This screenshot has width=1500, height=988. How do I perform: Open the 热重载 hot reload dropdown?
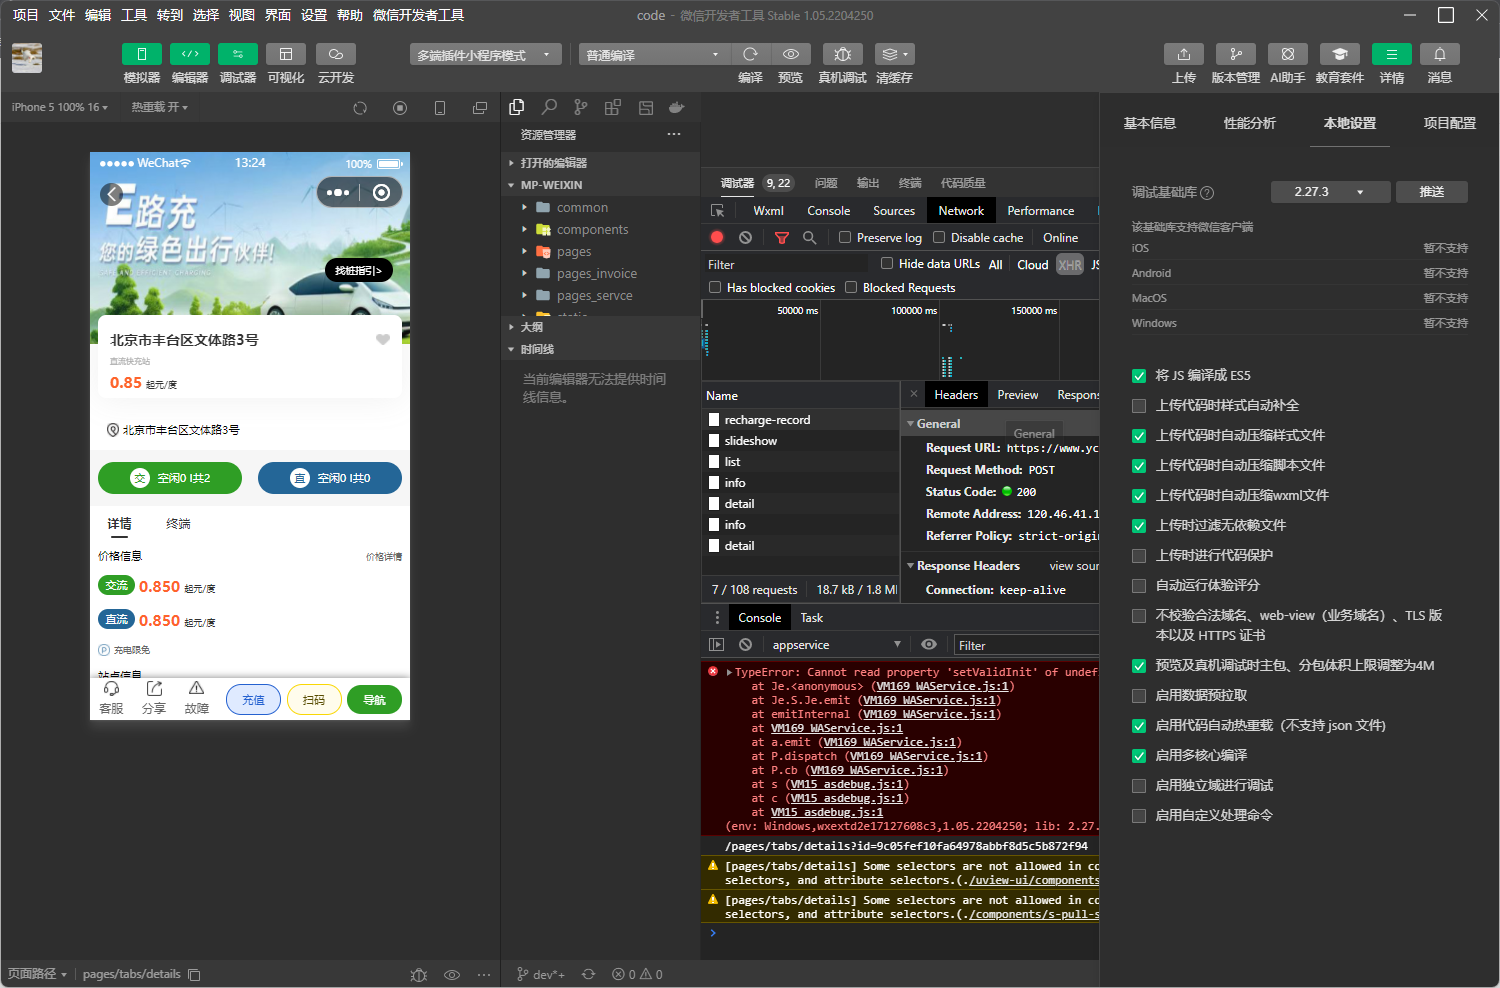(x=160, y=107)
